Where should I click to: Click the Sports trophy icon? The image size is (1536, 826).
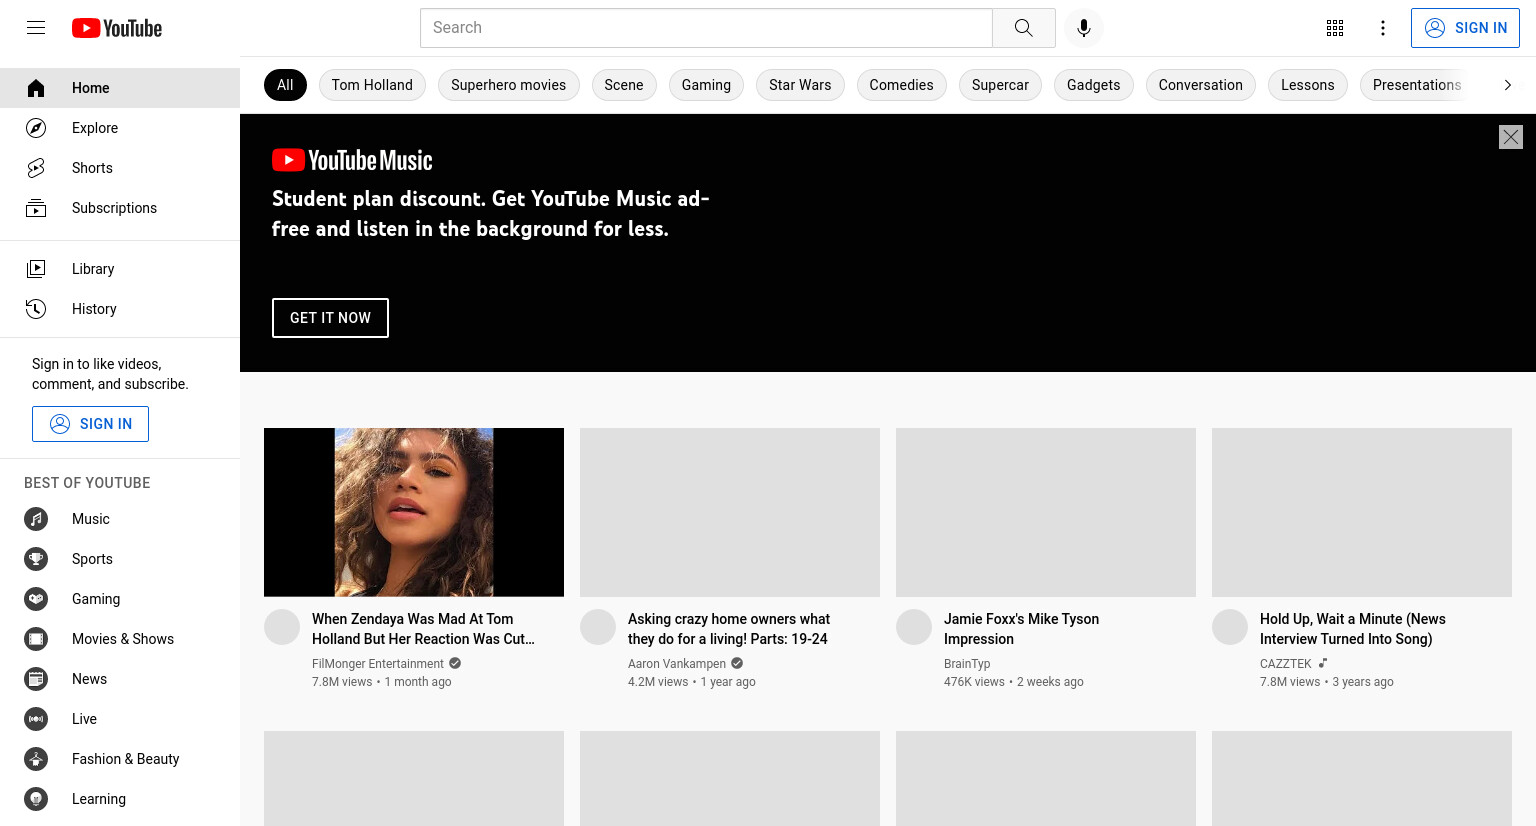pos(36,559)
